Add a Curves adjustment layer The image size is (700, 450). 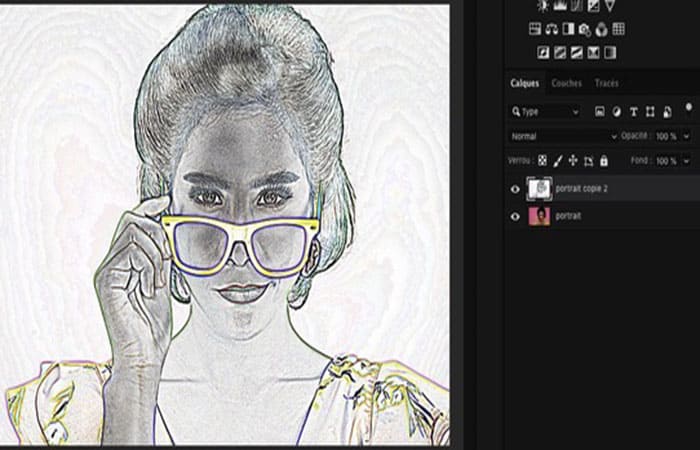coord(577,5)
